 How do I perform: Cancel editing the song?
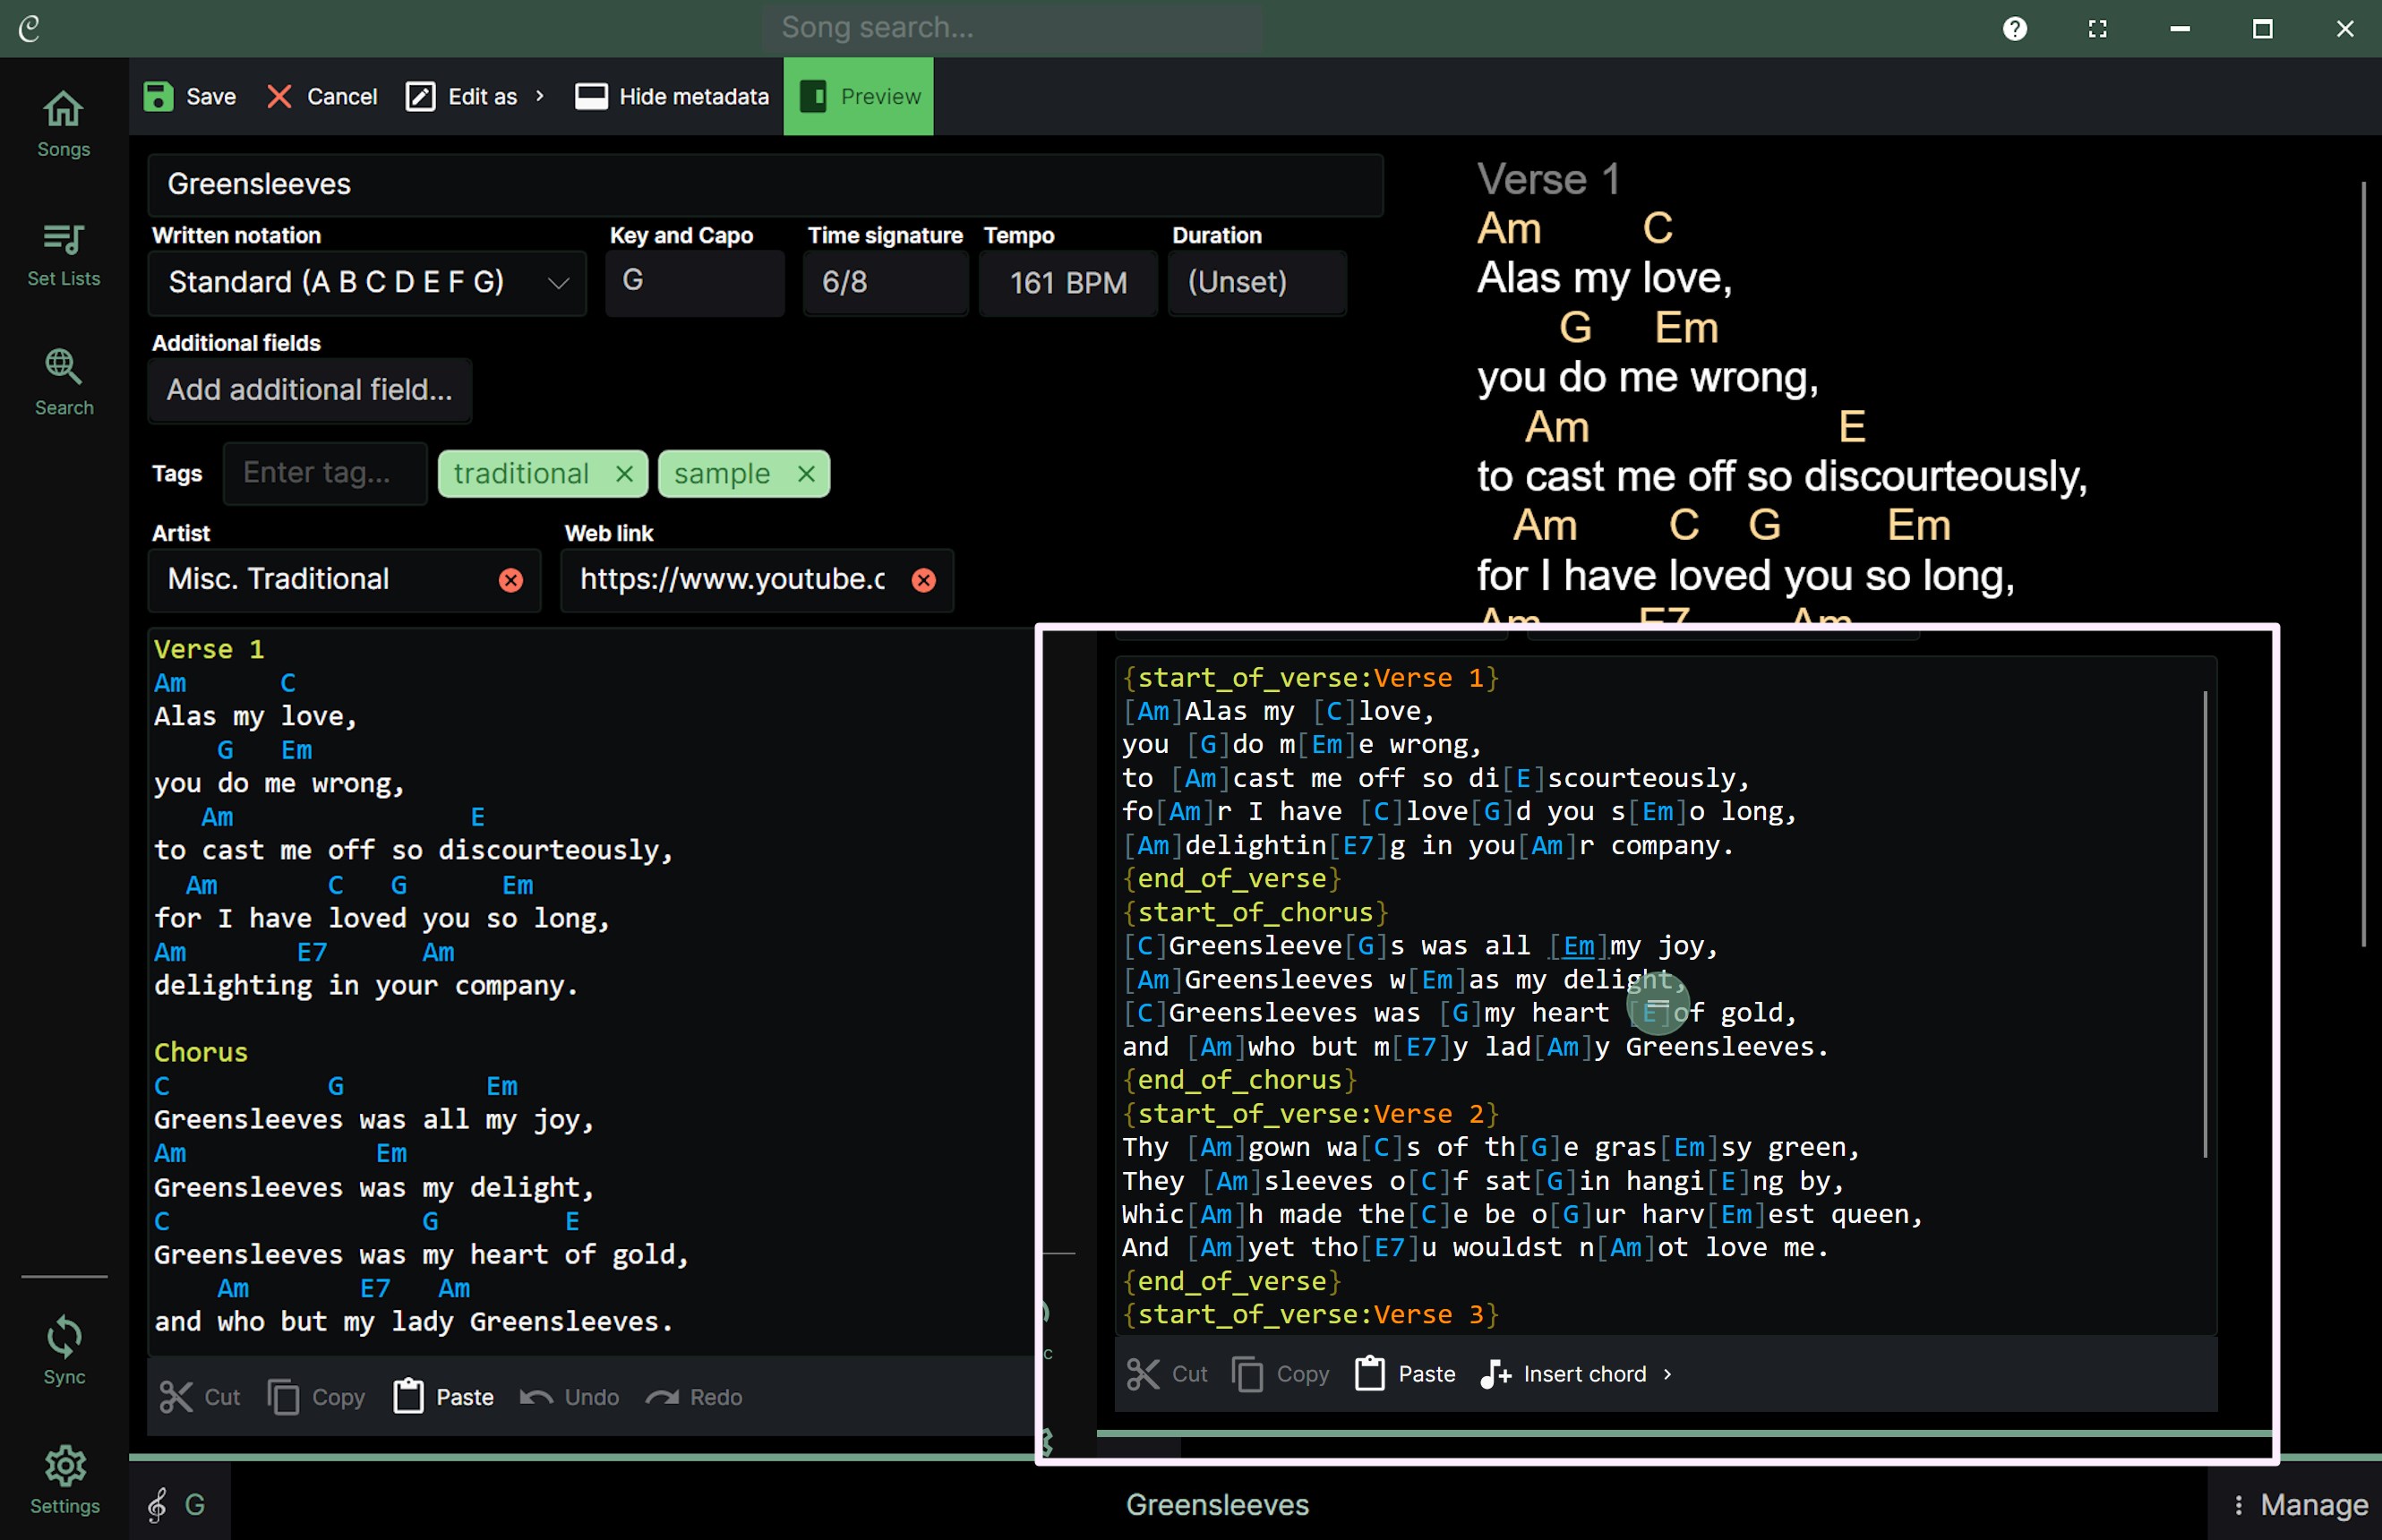[x=322, y=96]
